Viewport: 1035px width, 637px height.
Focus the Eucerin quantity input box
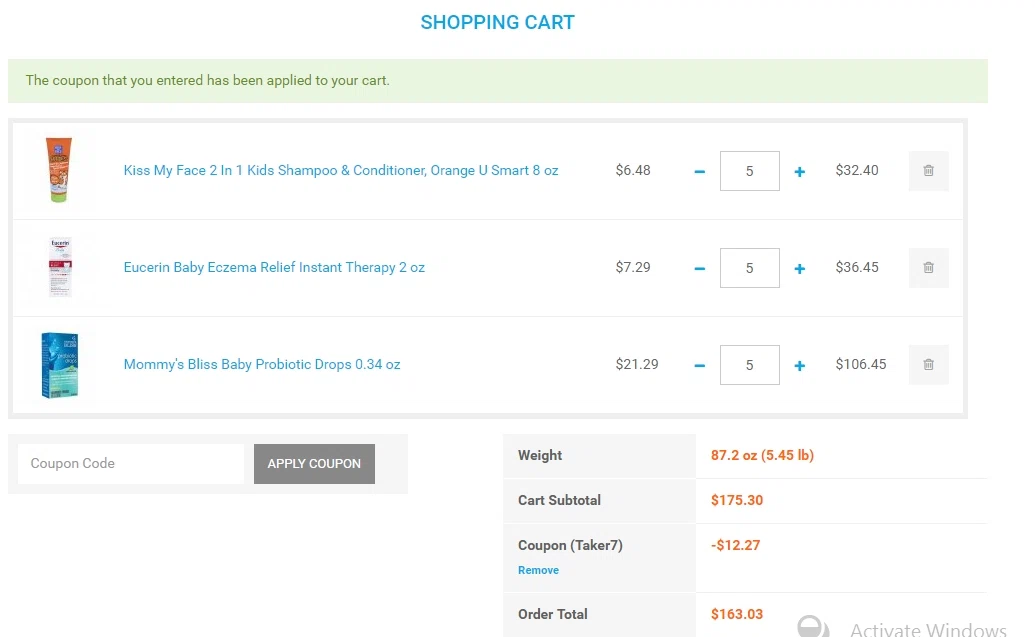point(749,268)
